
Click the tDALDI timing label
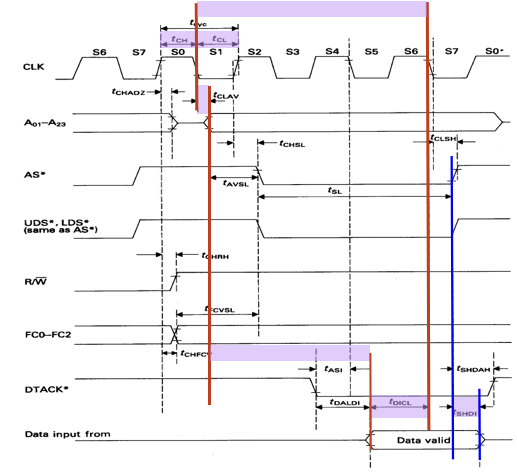345,402
